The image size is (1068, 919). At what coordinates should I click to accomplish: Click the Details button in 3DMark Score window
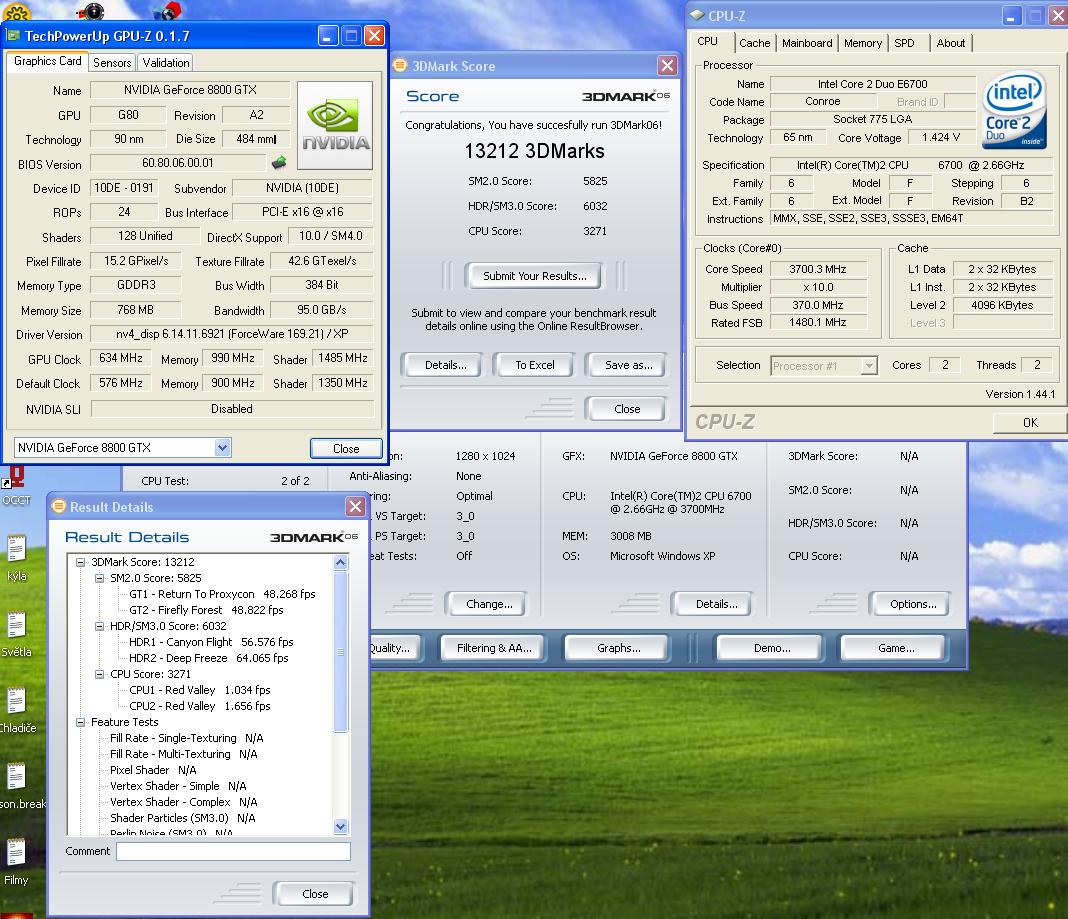tap(445, 365)
